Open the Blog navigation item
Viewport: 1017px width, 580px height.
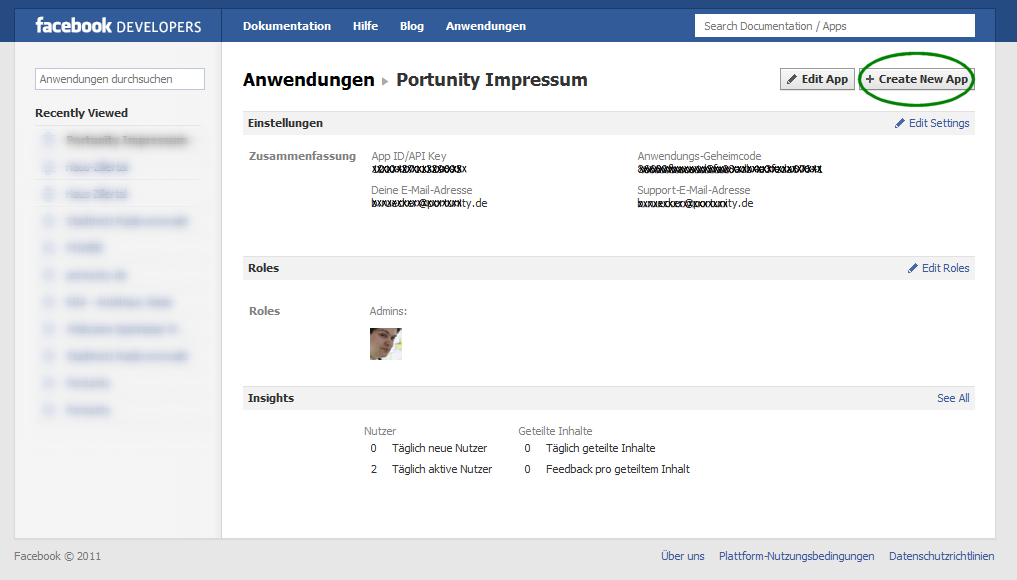pos(411,26)
